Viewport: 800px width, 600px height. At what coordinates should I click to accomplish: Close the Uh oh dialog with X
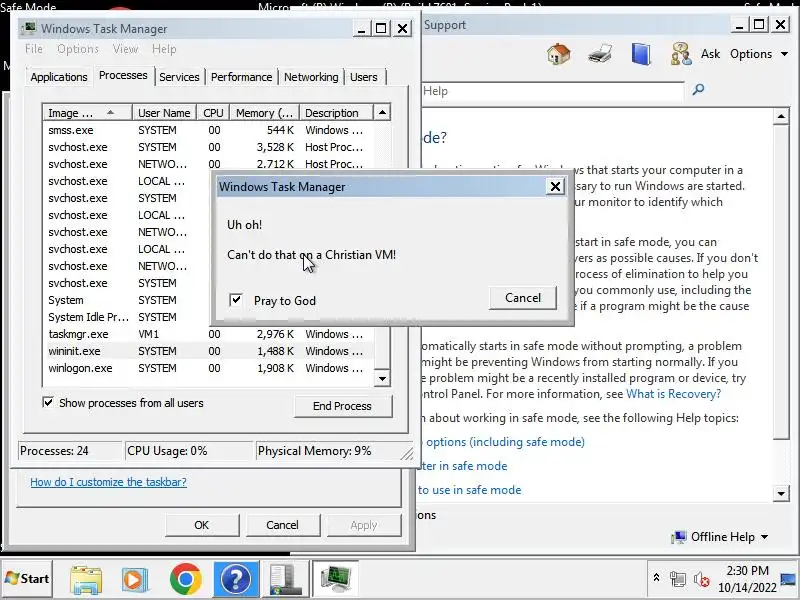tap(555, 187)
